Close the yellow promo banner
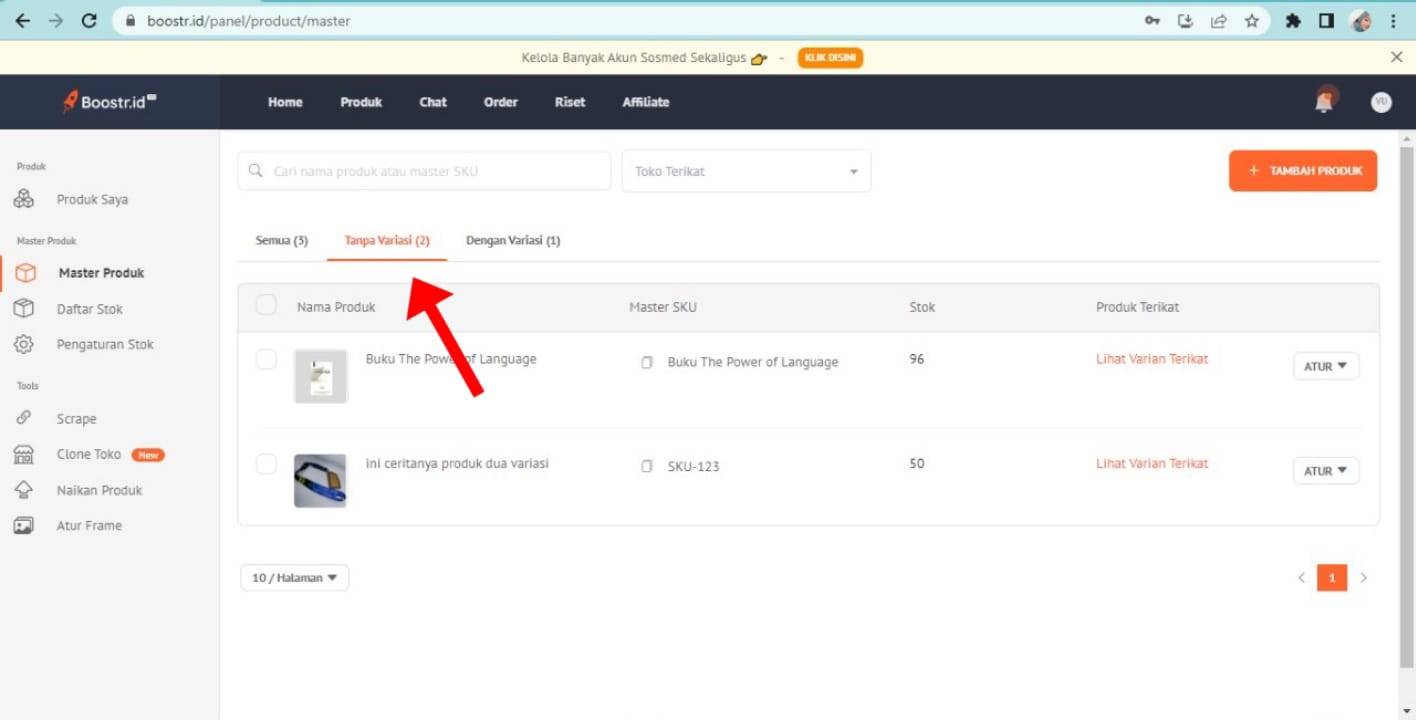The image size is (1416, 720). 1397,57
